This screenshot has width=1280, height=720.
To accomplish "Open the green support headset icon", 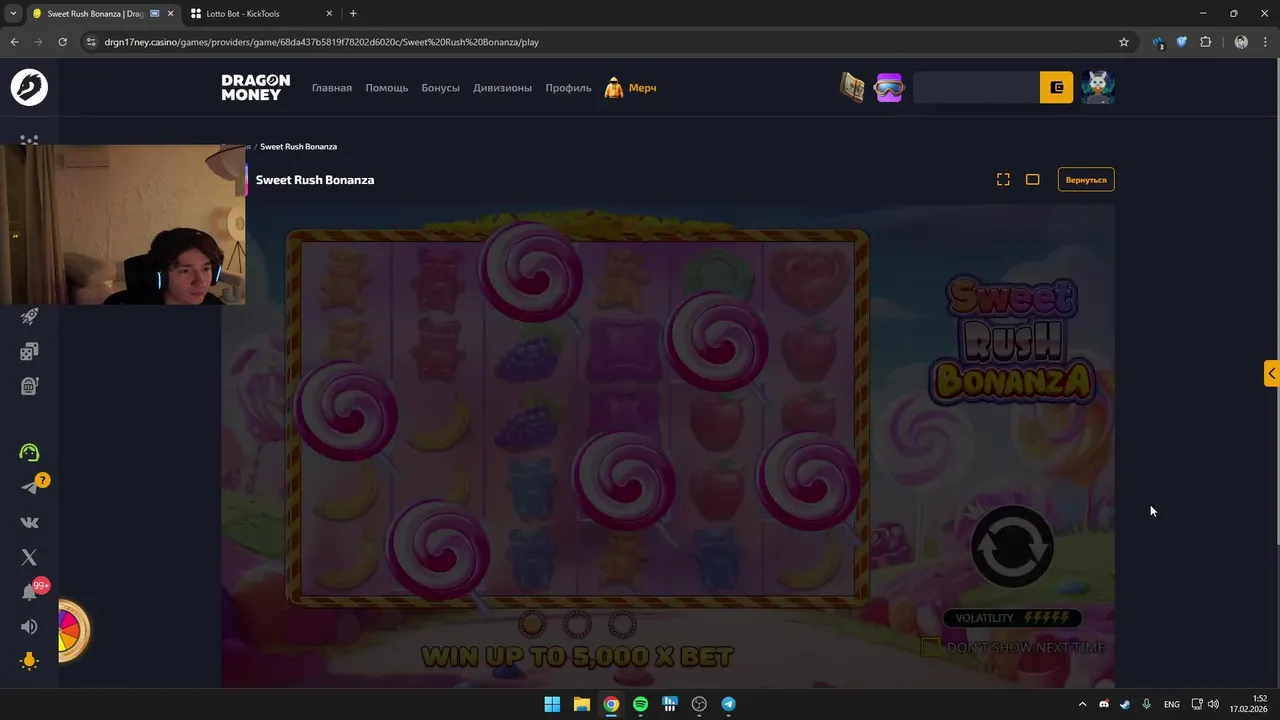I will click(x=29, y=453).
